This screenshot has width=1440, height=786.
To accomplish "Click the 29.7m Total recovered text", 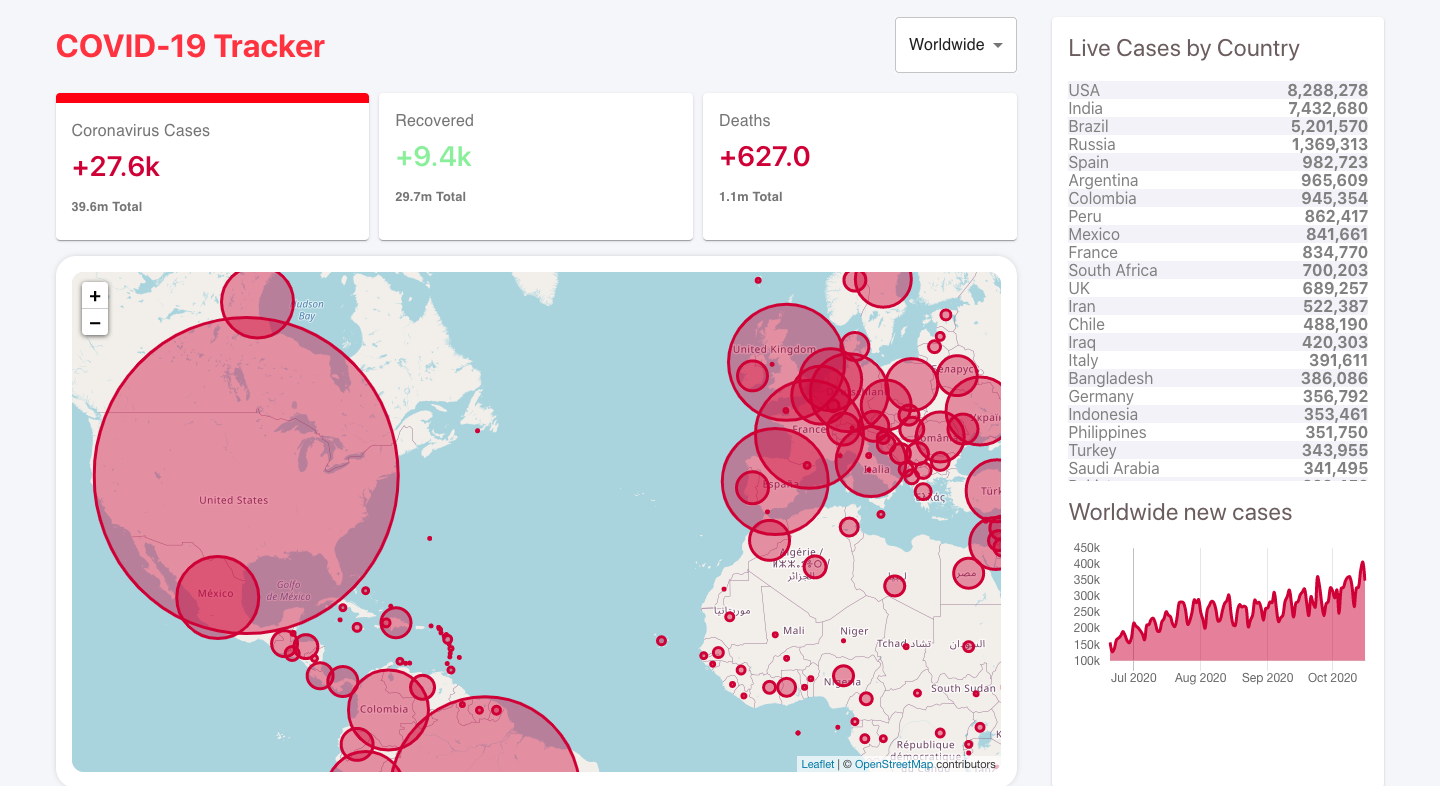I will tap(431, 197).
